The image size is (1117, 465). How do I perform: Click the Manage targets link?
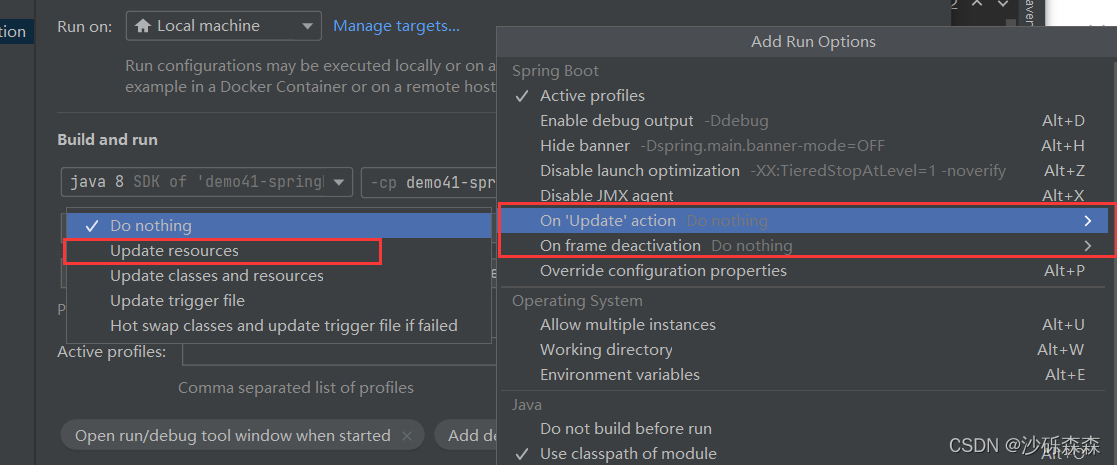396,26
